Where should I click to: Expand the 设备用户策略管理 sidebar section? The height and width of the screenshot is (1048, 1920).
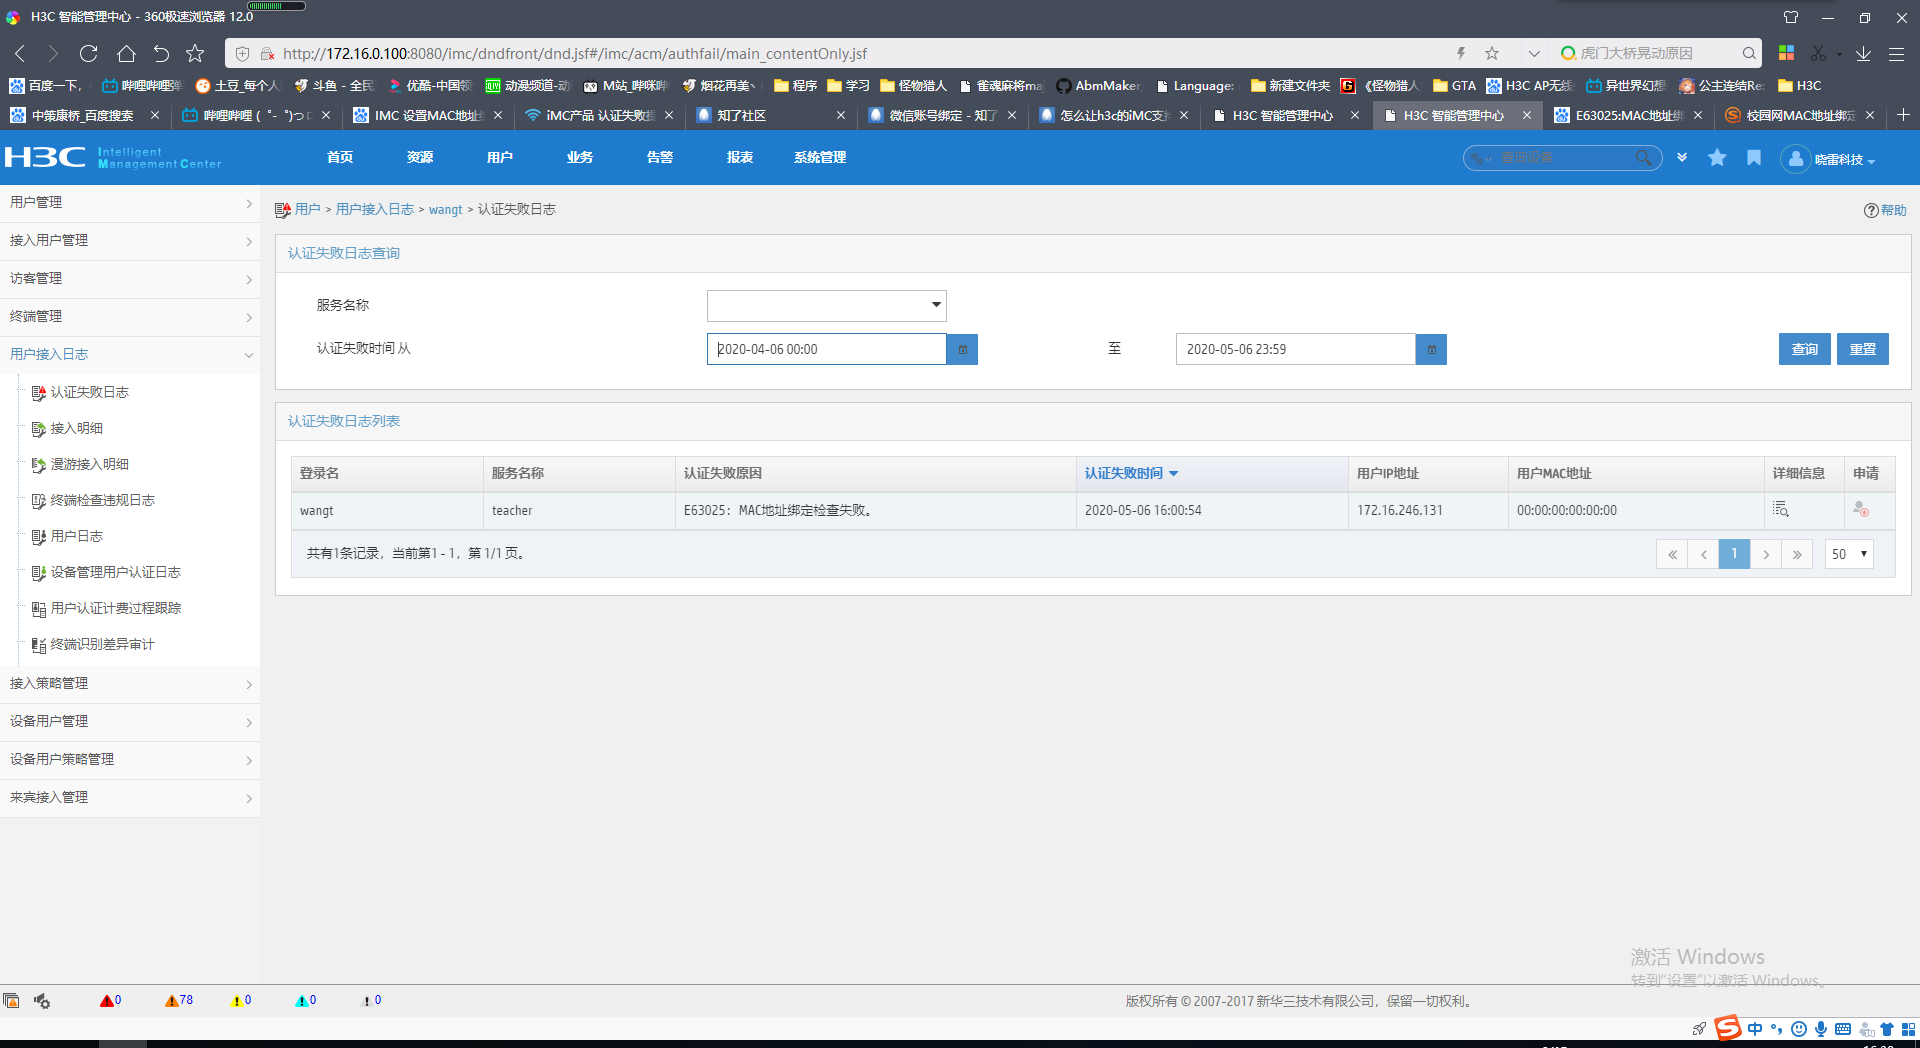[x=130, y=760]
